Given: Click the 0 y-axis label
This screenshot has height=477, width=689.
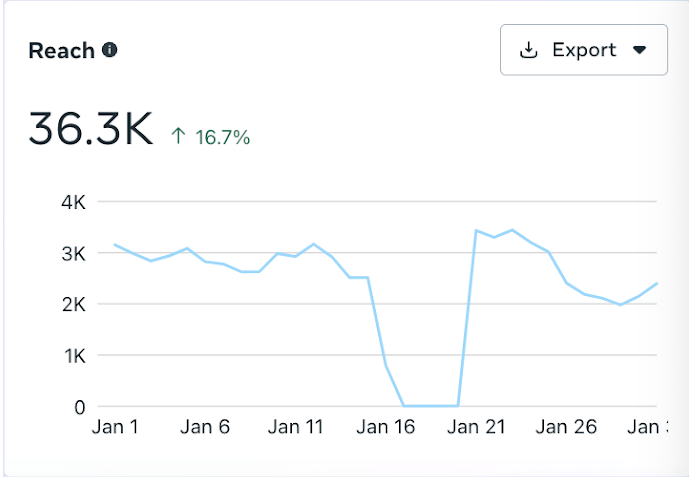Looking at the screenshot, I should coord(80,407).
